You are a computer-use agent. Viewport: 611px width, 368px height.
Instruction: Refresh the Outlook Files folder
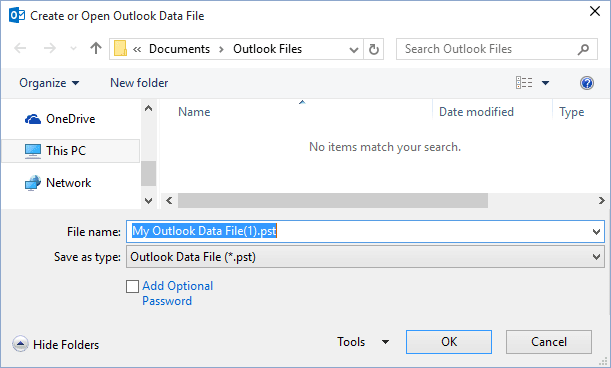(374, 49)
